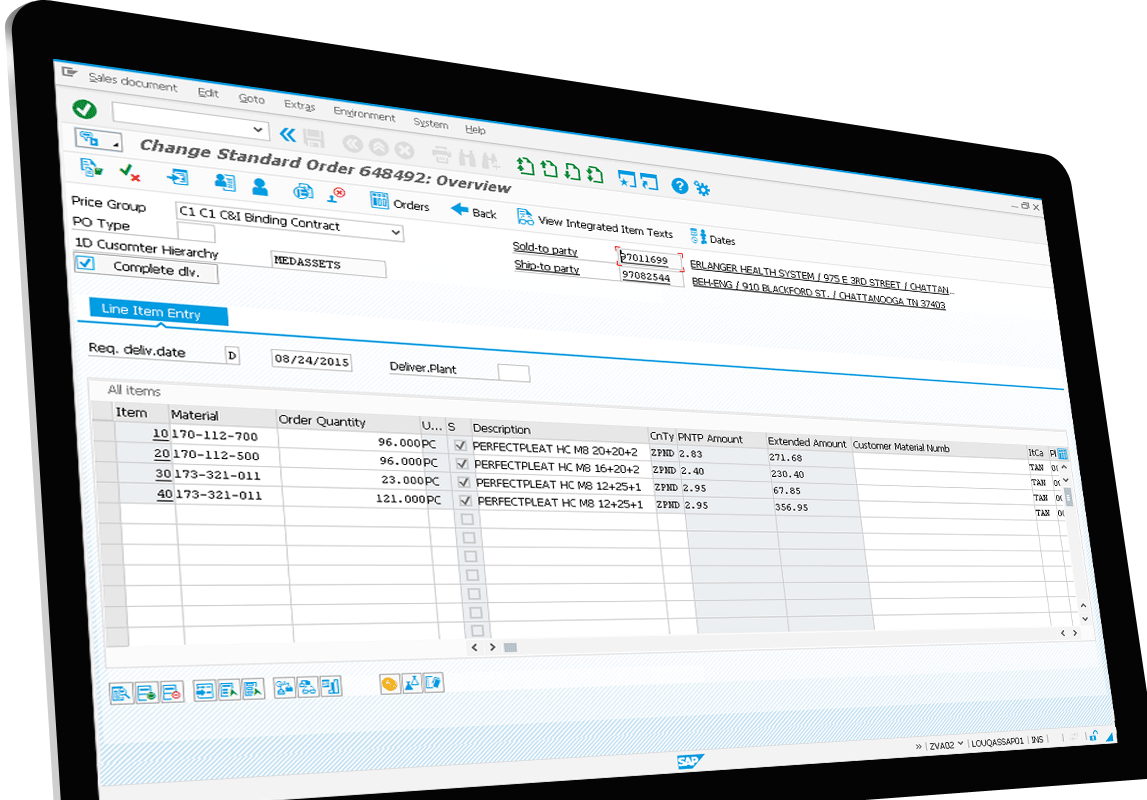The height and width of the screenshot is (800, 1147).
Task: Toggle the S checkbox for item 40
Action: point(465,500)
